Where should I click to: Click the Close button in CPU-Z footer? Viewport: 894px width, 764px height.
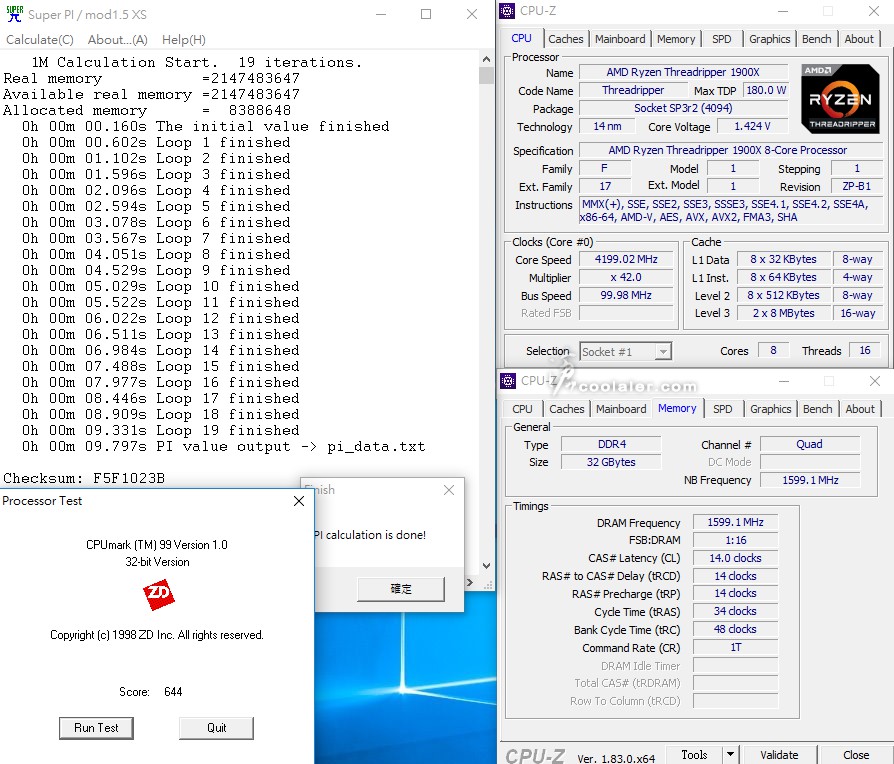click(x=856, y=755)
